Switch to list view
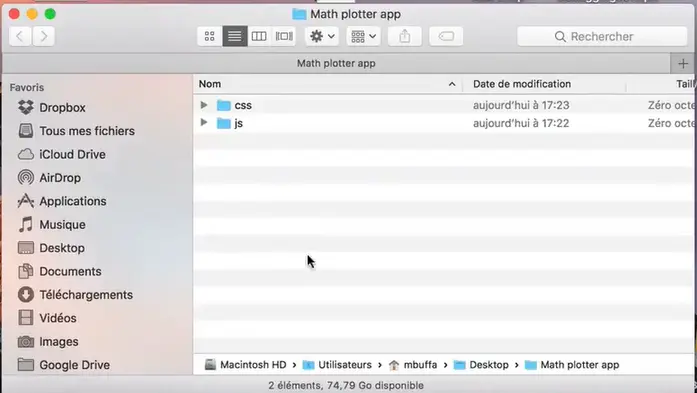Viewport: 697px width, 393px height. (x=235, y=36)
